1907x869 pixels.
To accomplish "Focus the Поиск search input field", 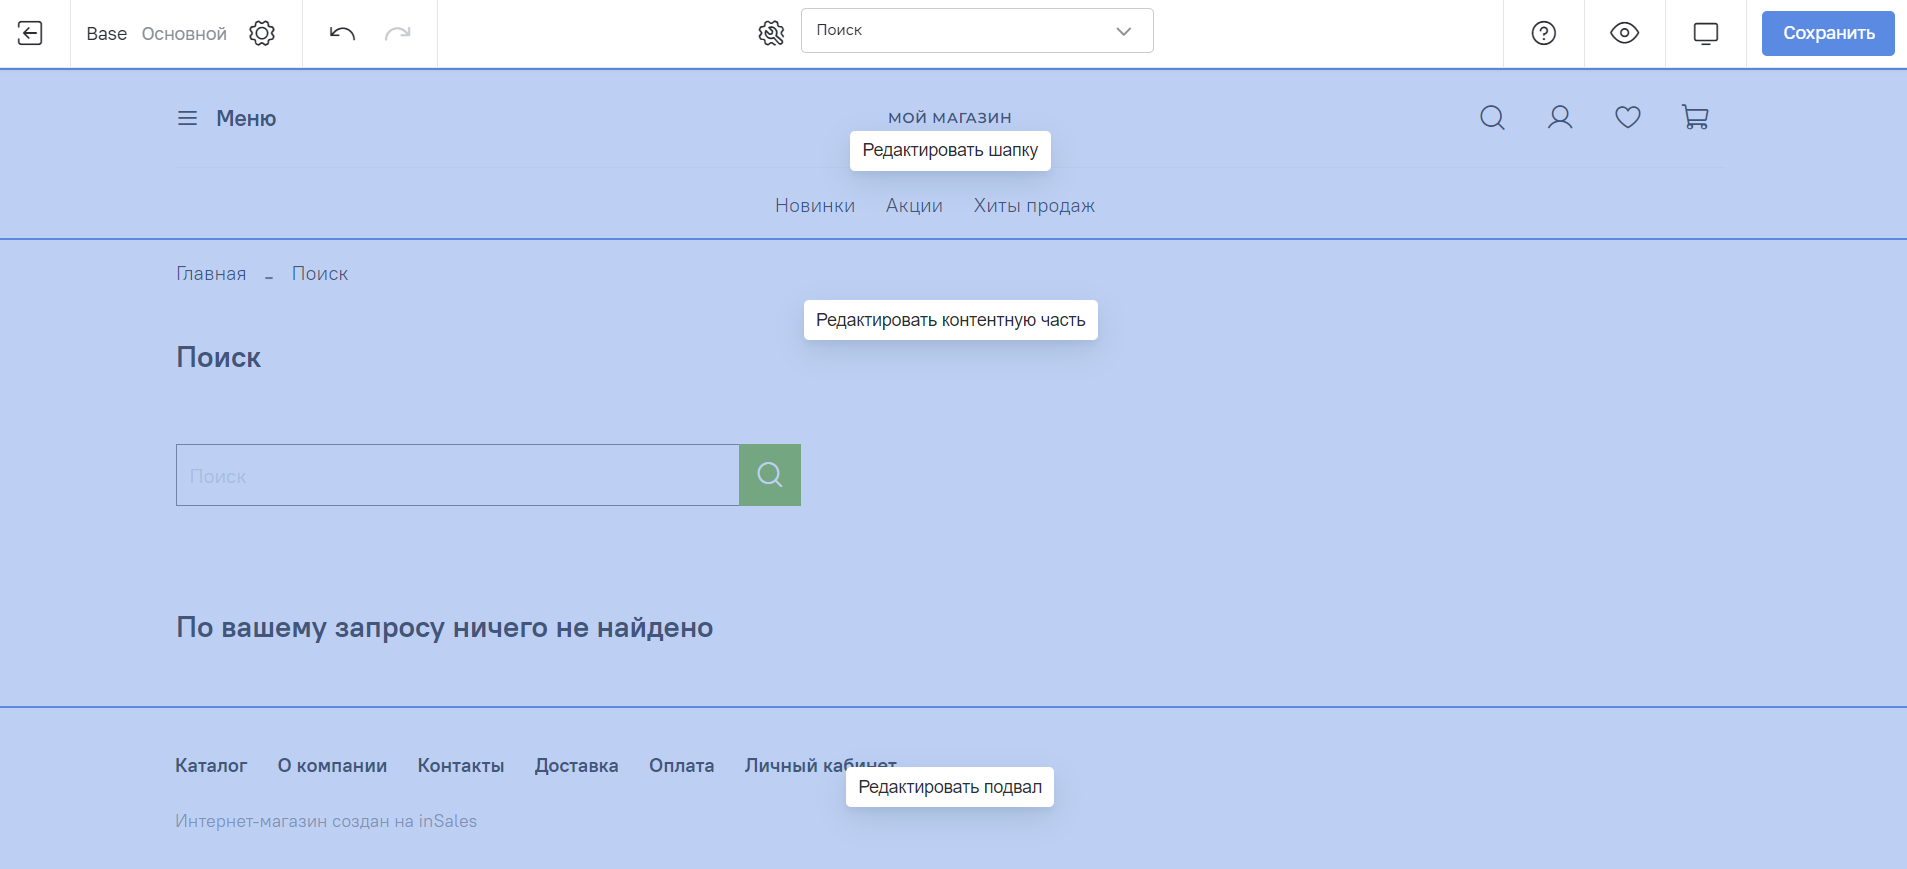I will click(458, 475).
